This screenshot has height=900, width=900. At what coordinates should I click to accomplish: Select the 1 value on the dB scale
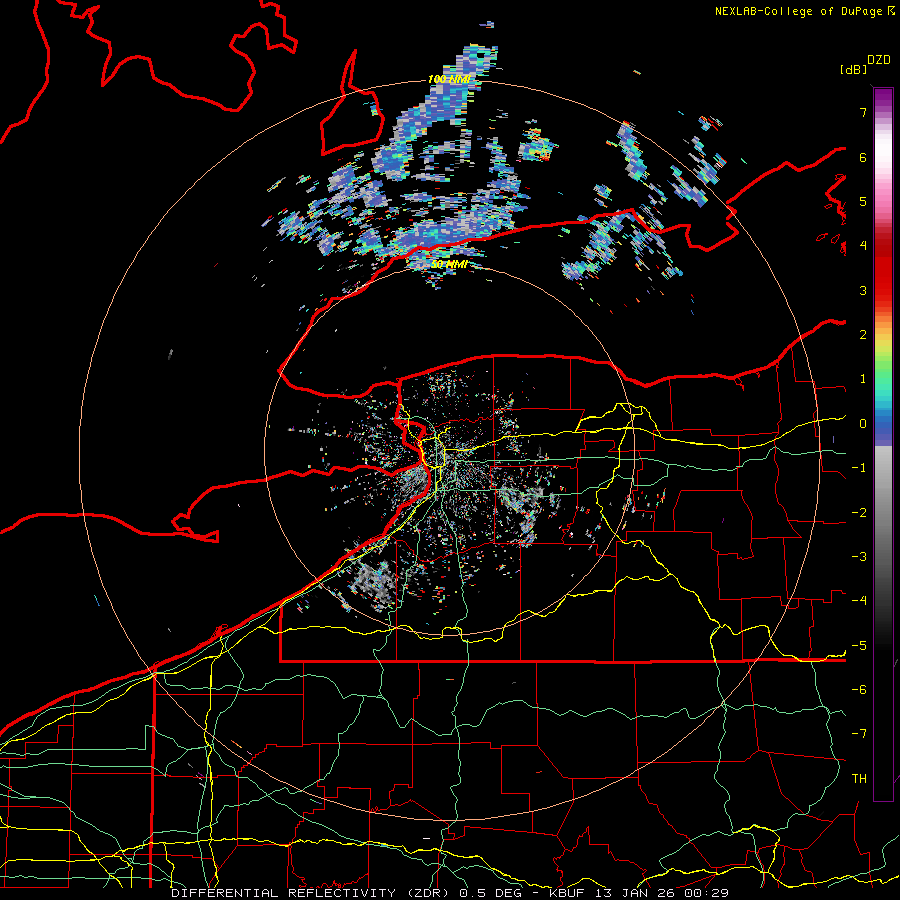[863, 379]
